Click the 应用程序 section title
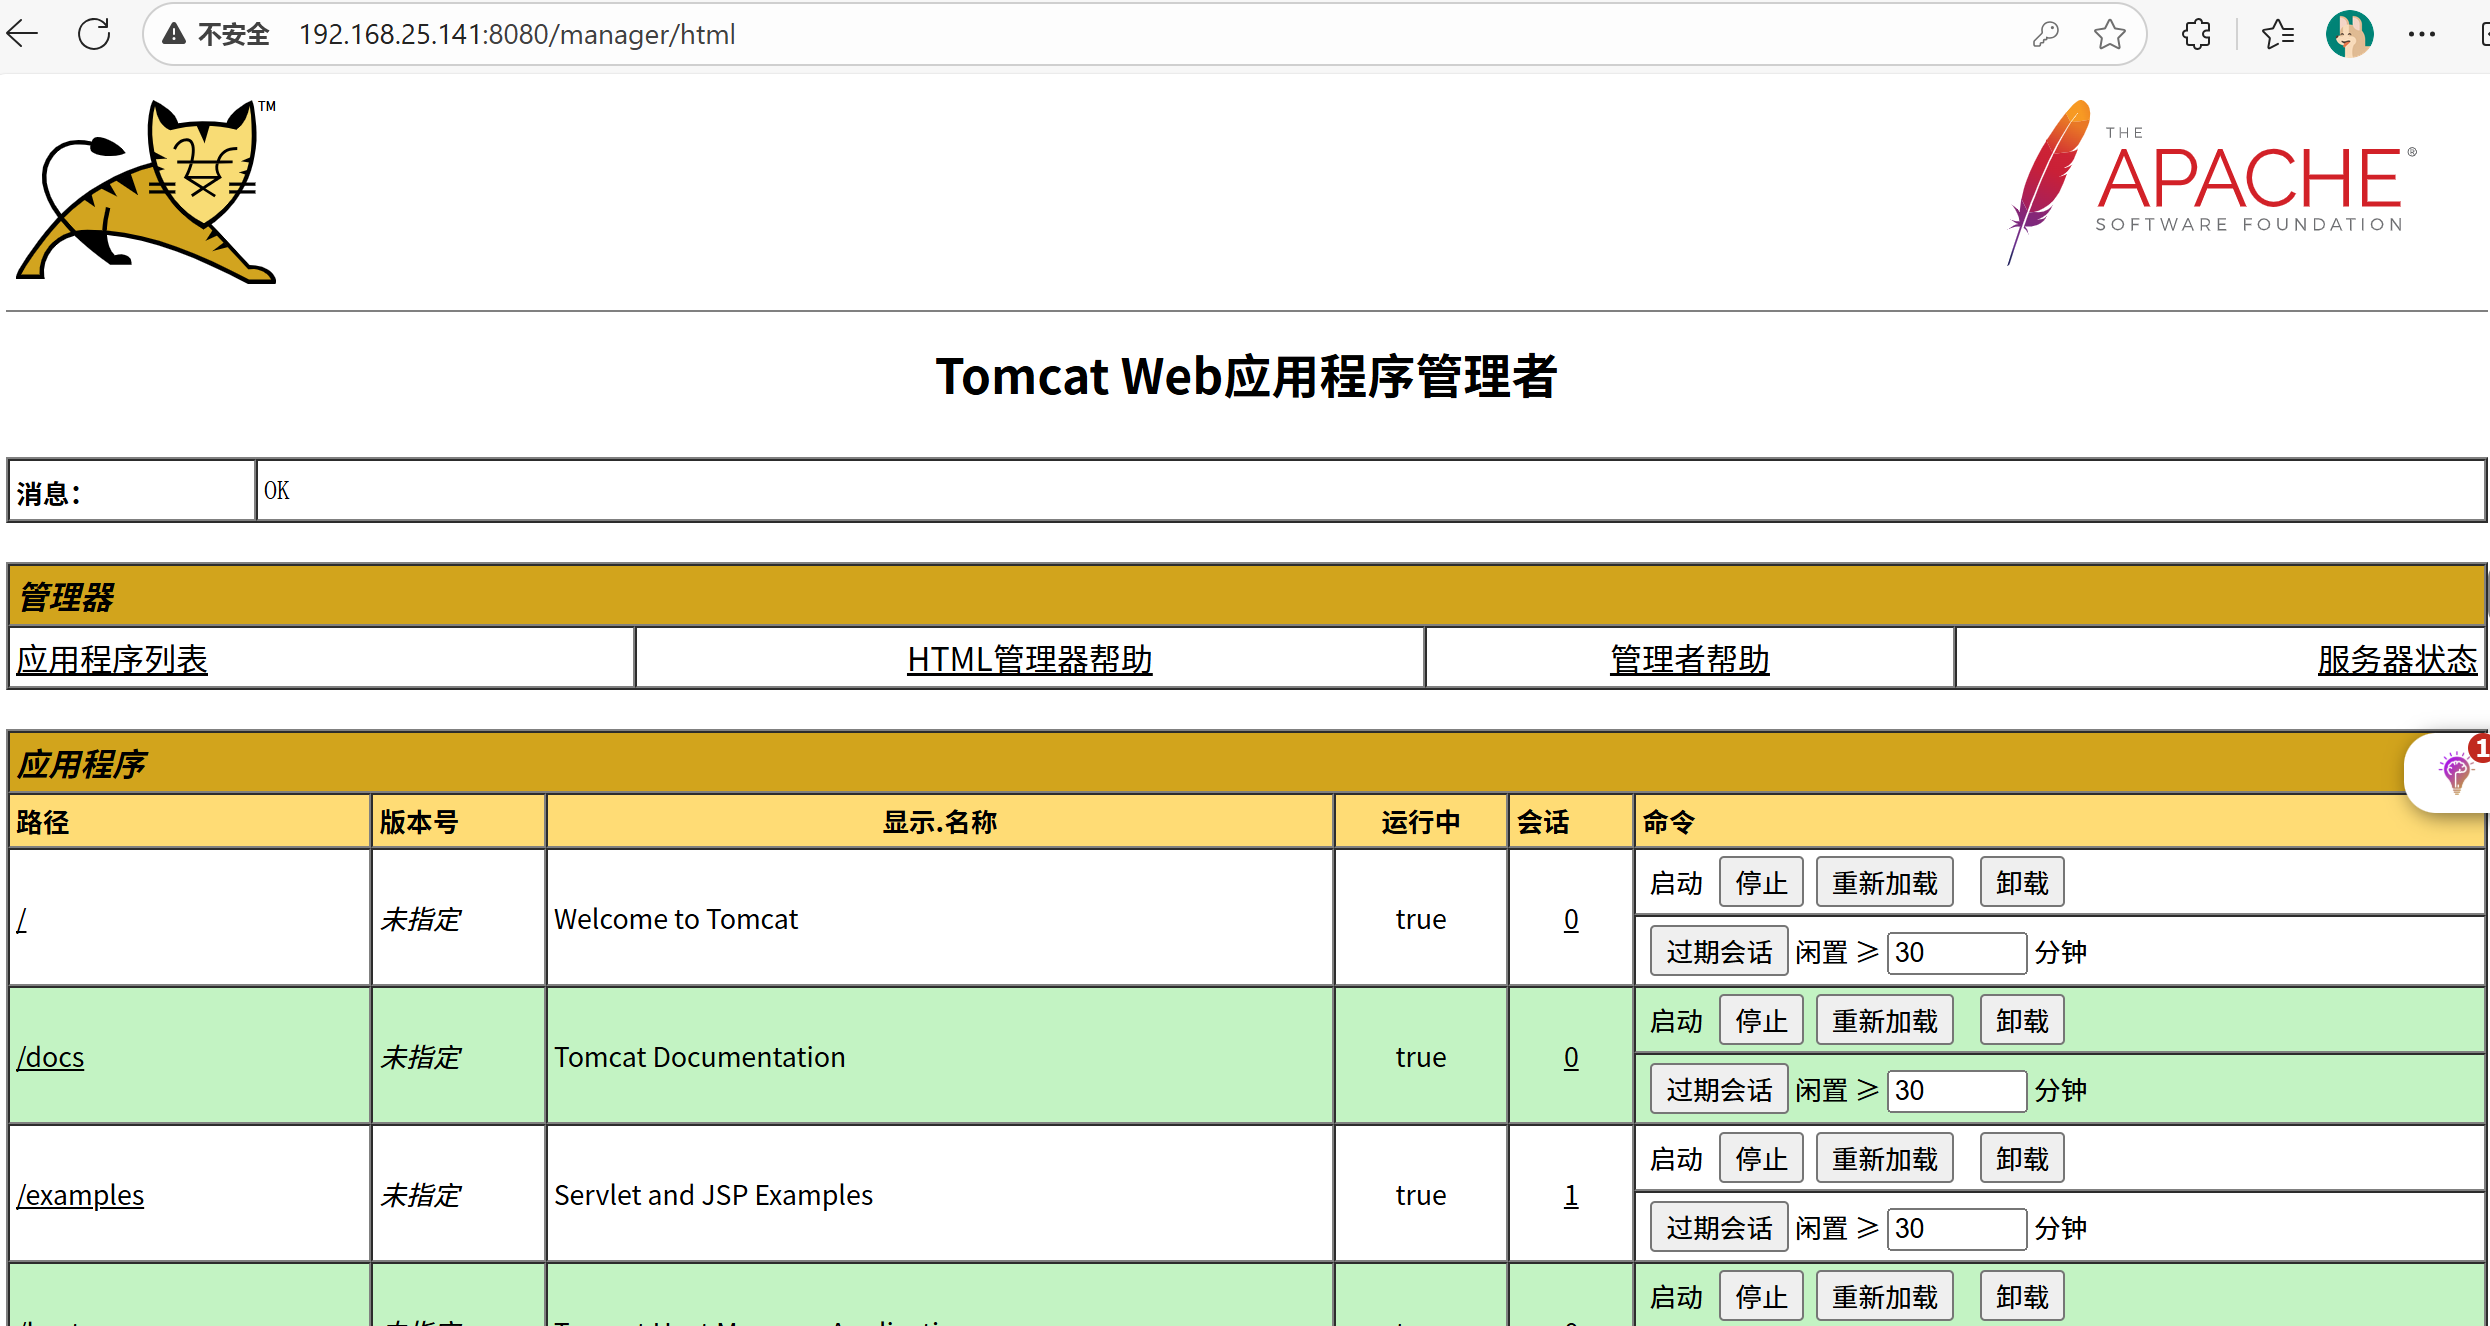The height and width of the screenshot is (1326, 2490). point(82,764)
